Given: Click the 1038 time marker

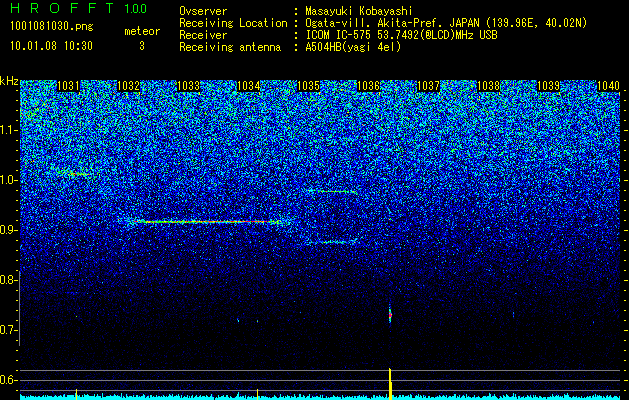Looking at the screenshot, I should (x=488, y=86).
